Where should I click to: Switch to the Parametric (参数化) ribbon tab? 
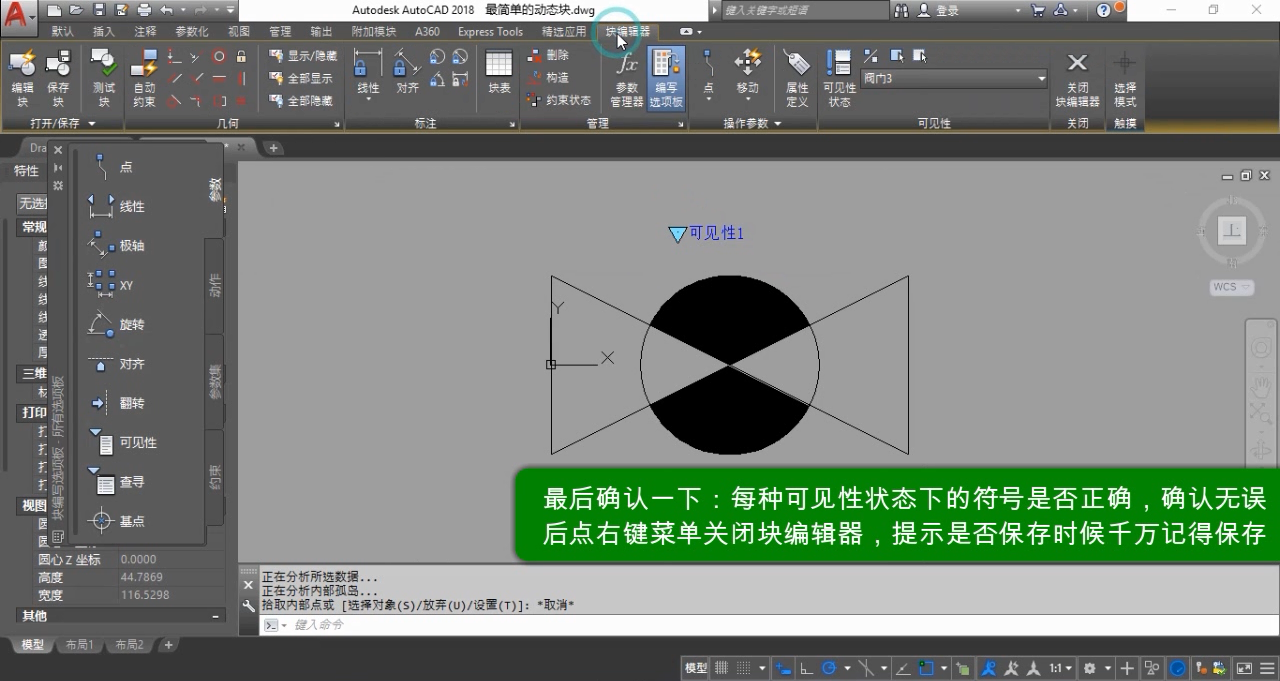point(192,31)
